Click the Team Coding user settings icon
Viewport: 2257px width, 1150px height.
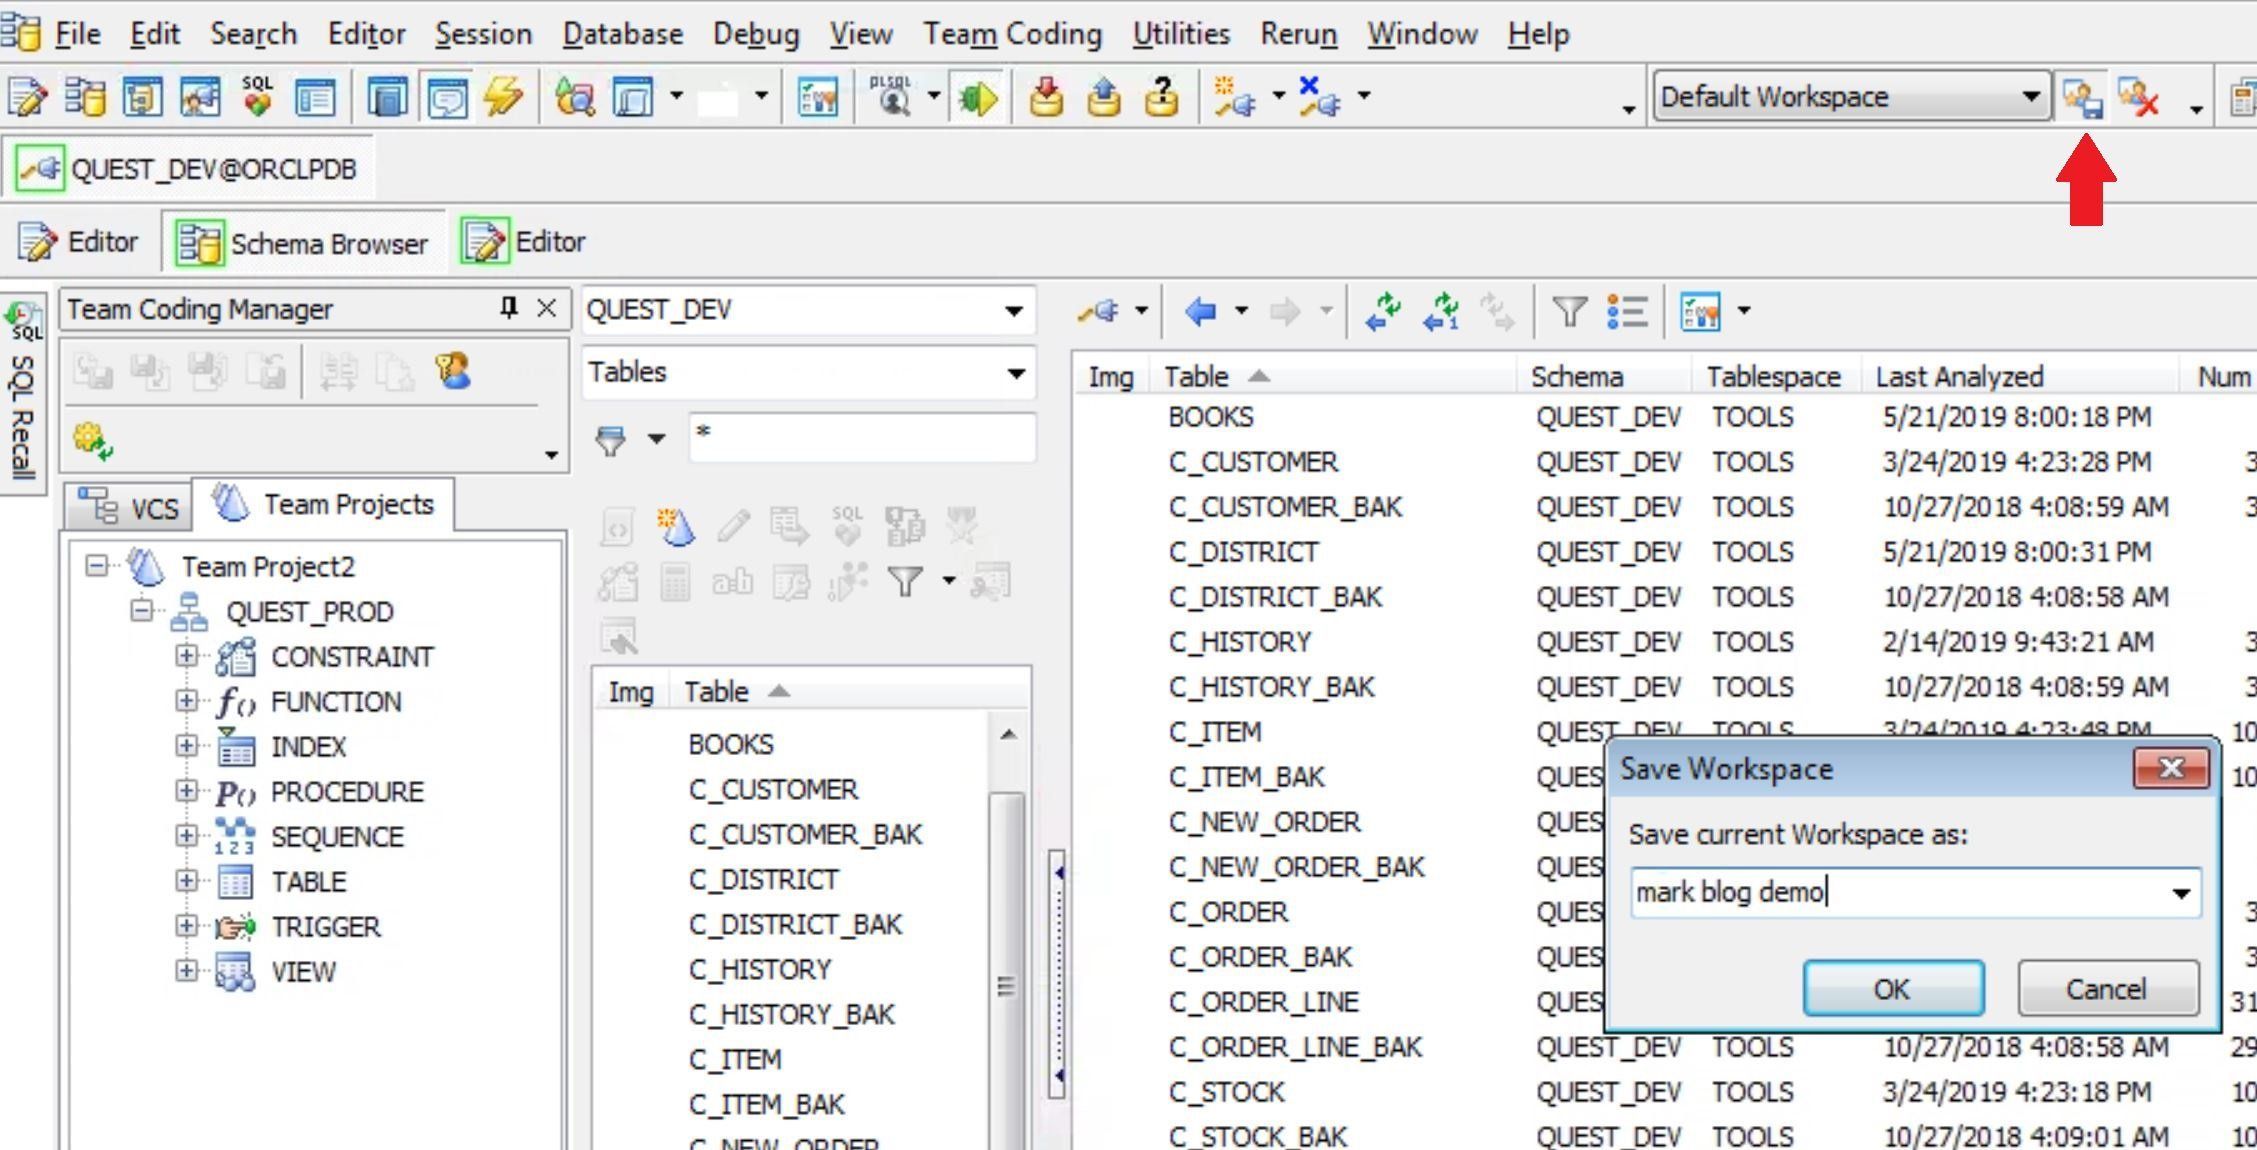click(x=453, y=372)
